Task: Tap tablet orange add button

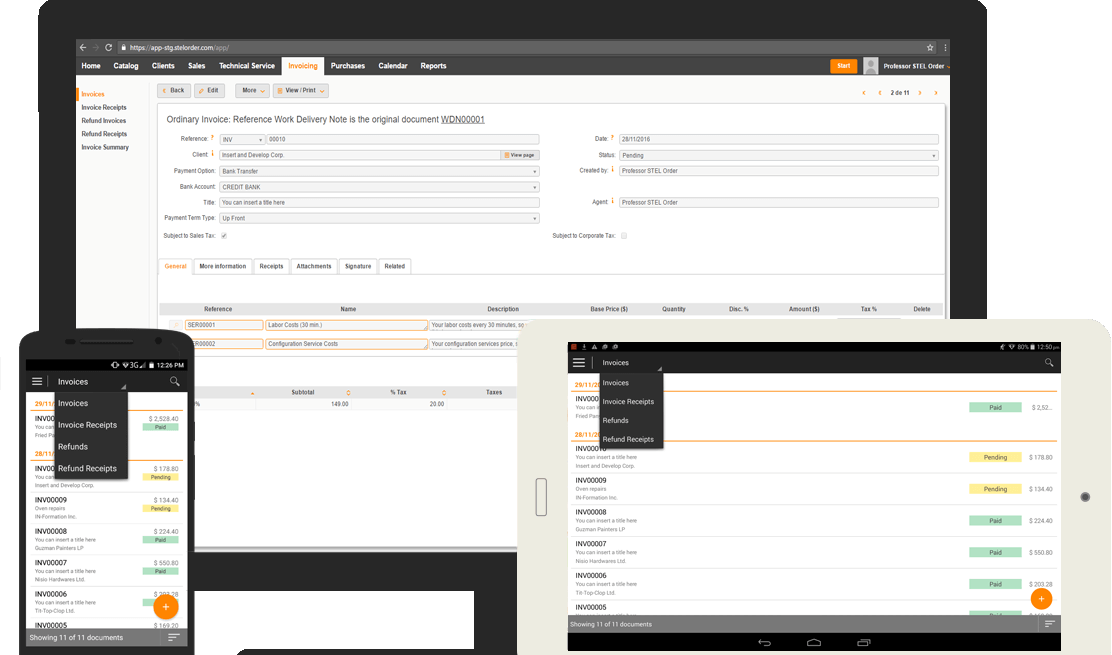Action: click(1041, 598)
